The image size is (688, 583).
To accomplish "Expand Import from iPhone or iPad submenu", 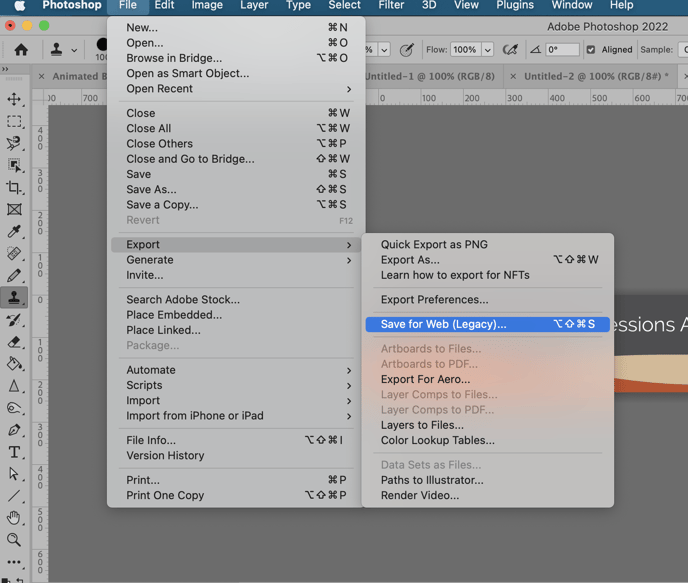I will [236, 416].
